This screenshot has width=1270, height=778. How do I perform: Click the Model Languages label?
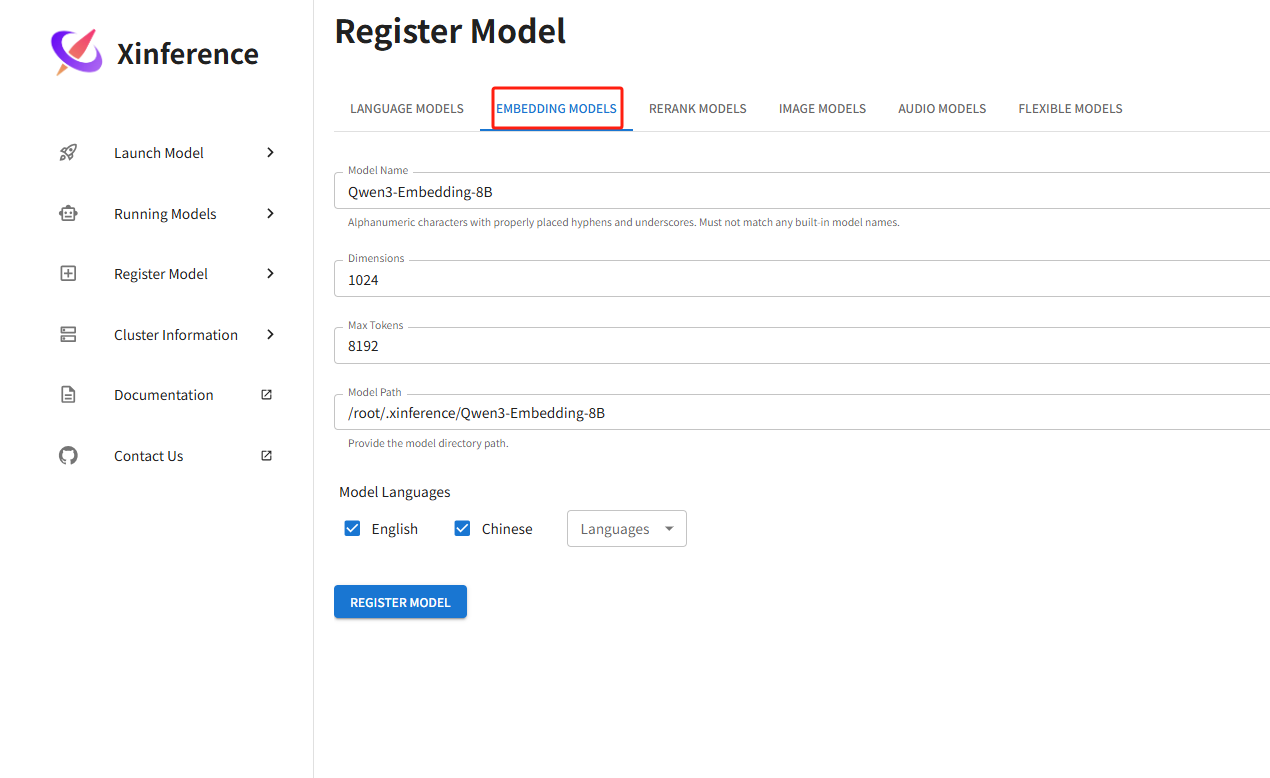tap(395, 492)
